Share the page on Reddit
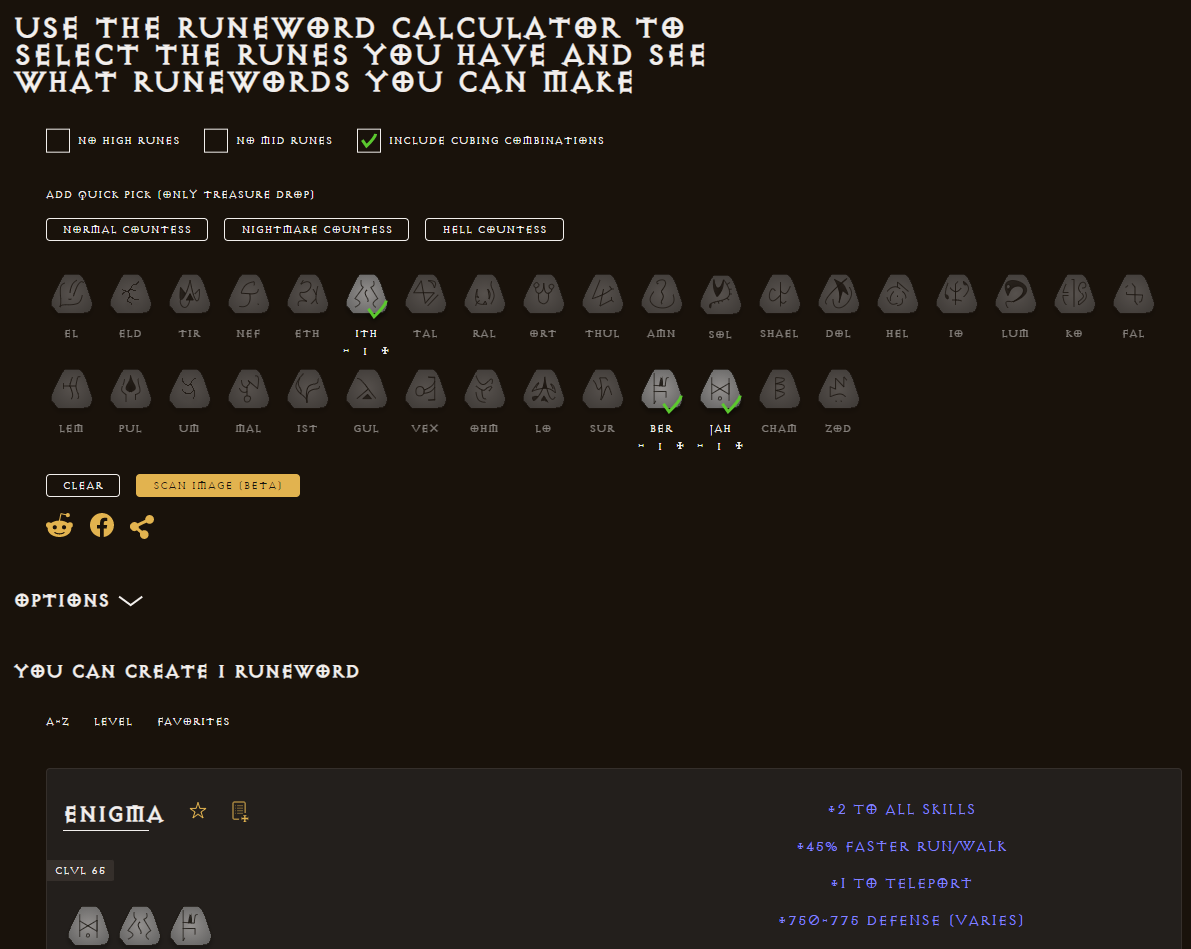Image resolution: width=1191 pixels, height=949 pixels. [x=60, y=526]
